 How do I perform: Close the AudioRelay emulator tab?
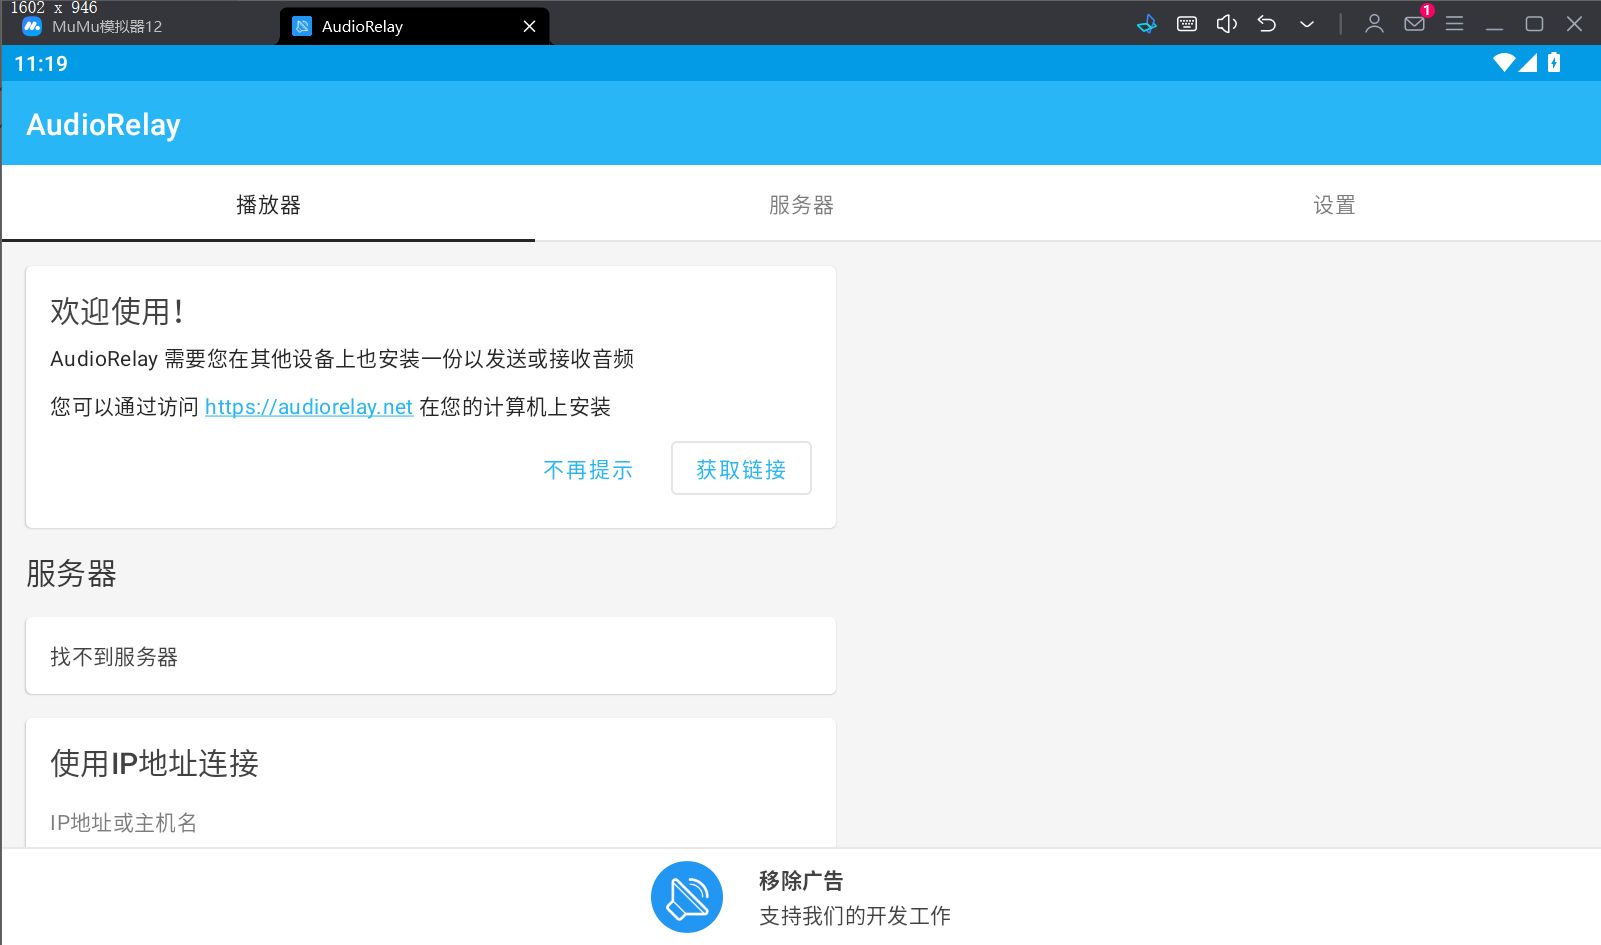coord(530,27)
